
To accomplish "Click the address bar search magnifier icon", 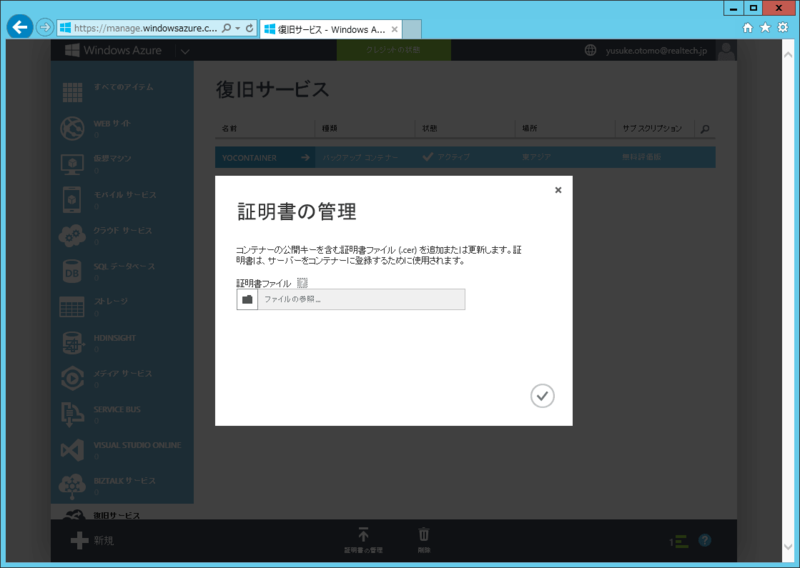I will [x=227, y=28].
